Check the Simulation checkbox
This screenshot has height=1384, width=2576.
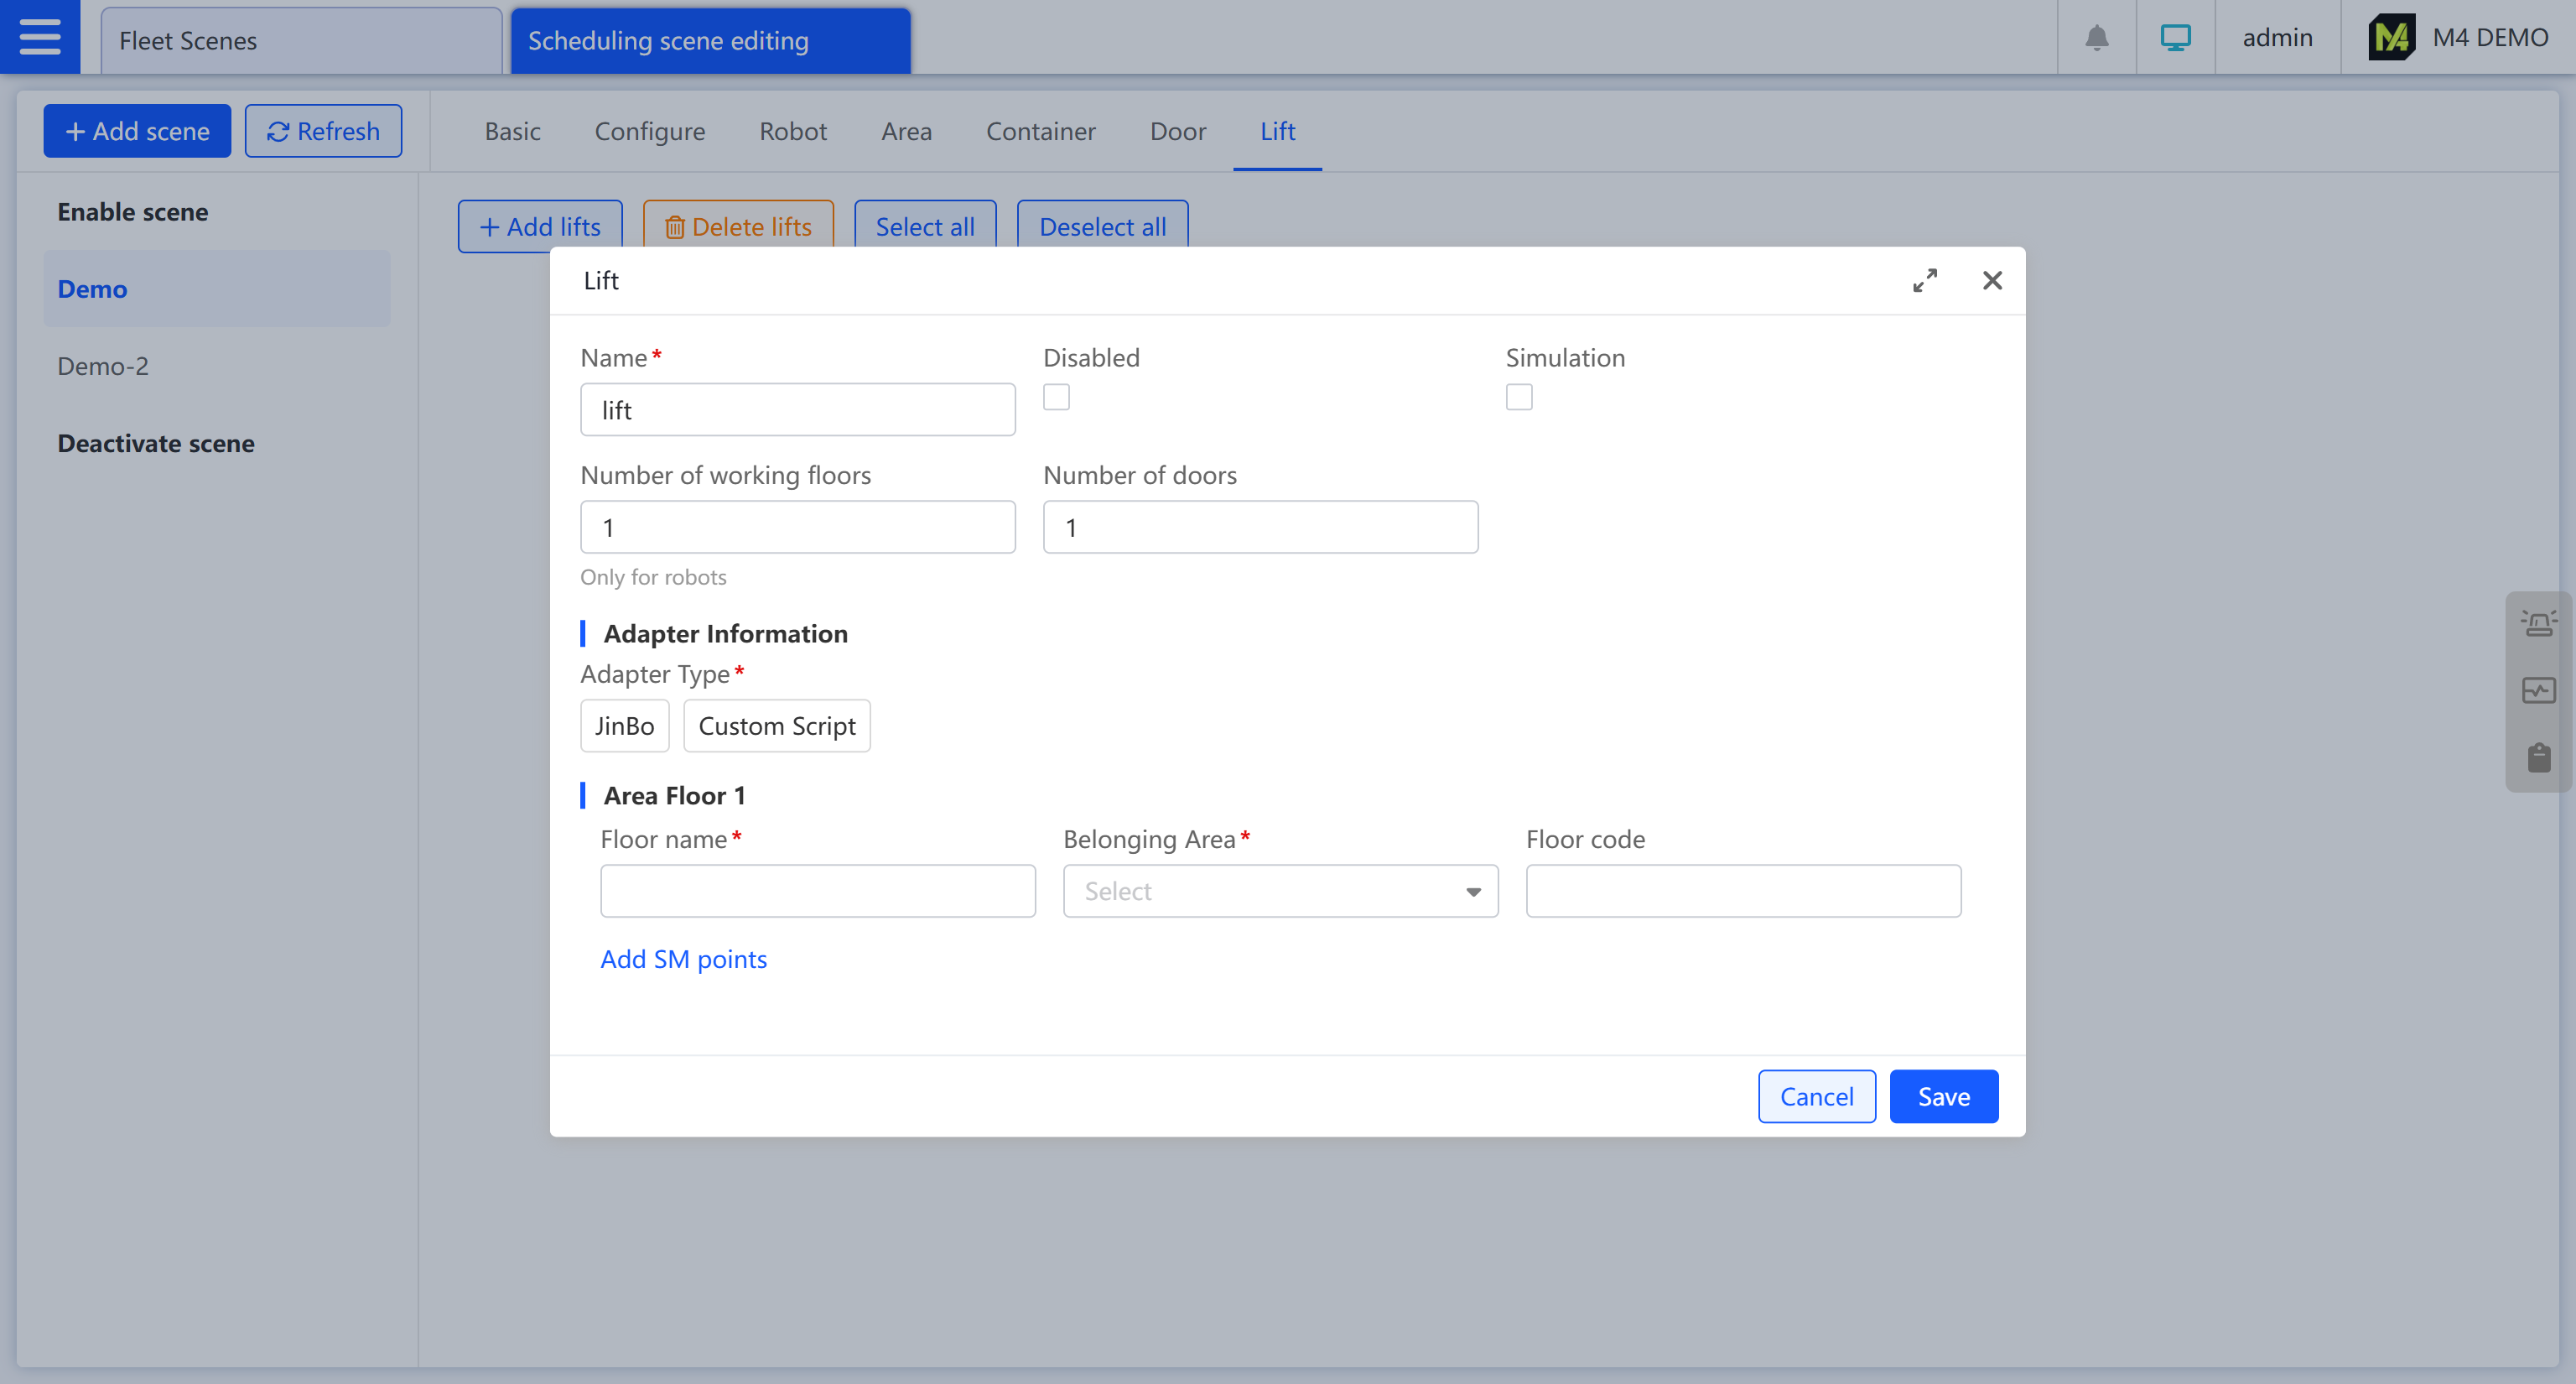(1518, 397)
